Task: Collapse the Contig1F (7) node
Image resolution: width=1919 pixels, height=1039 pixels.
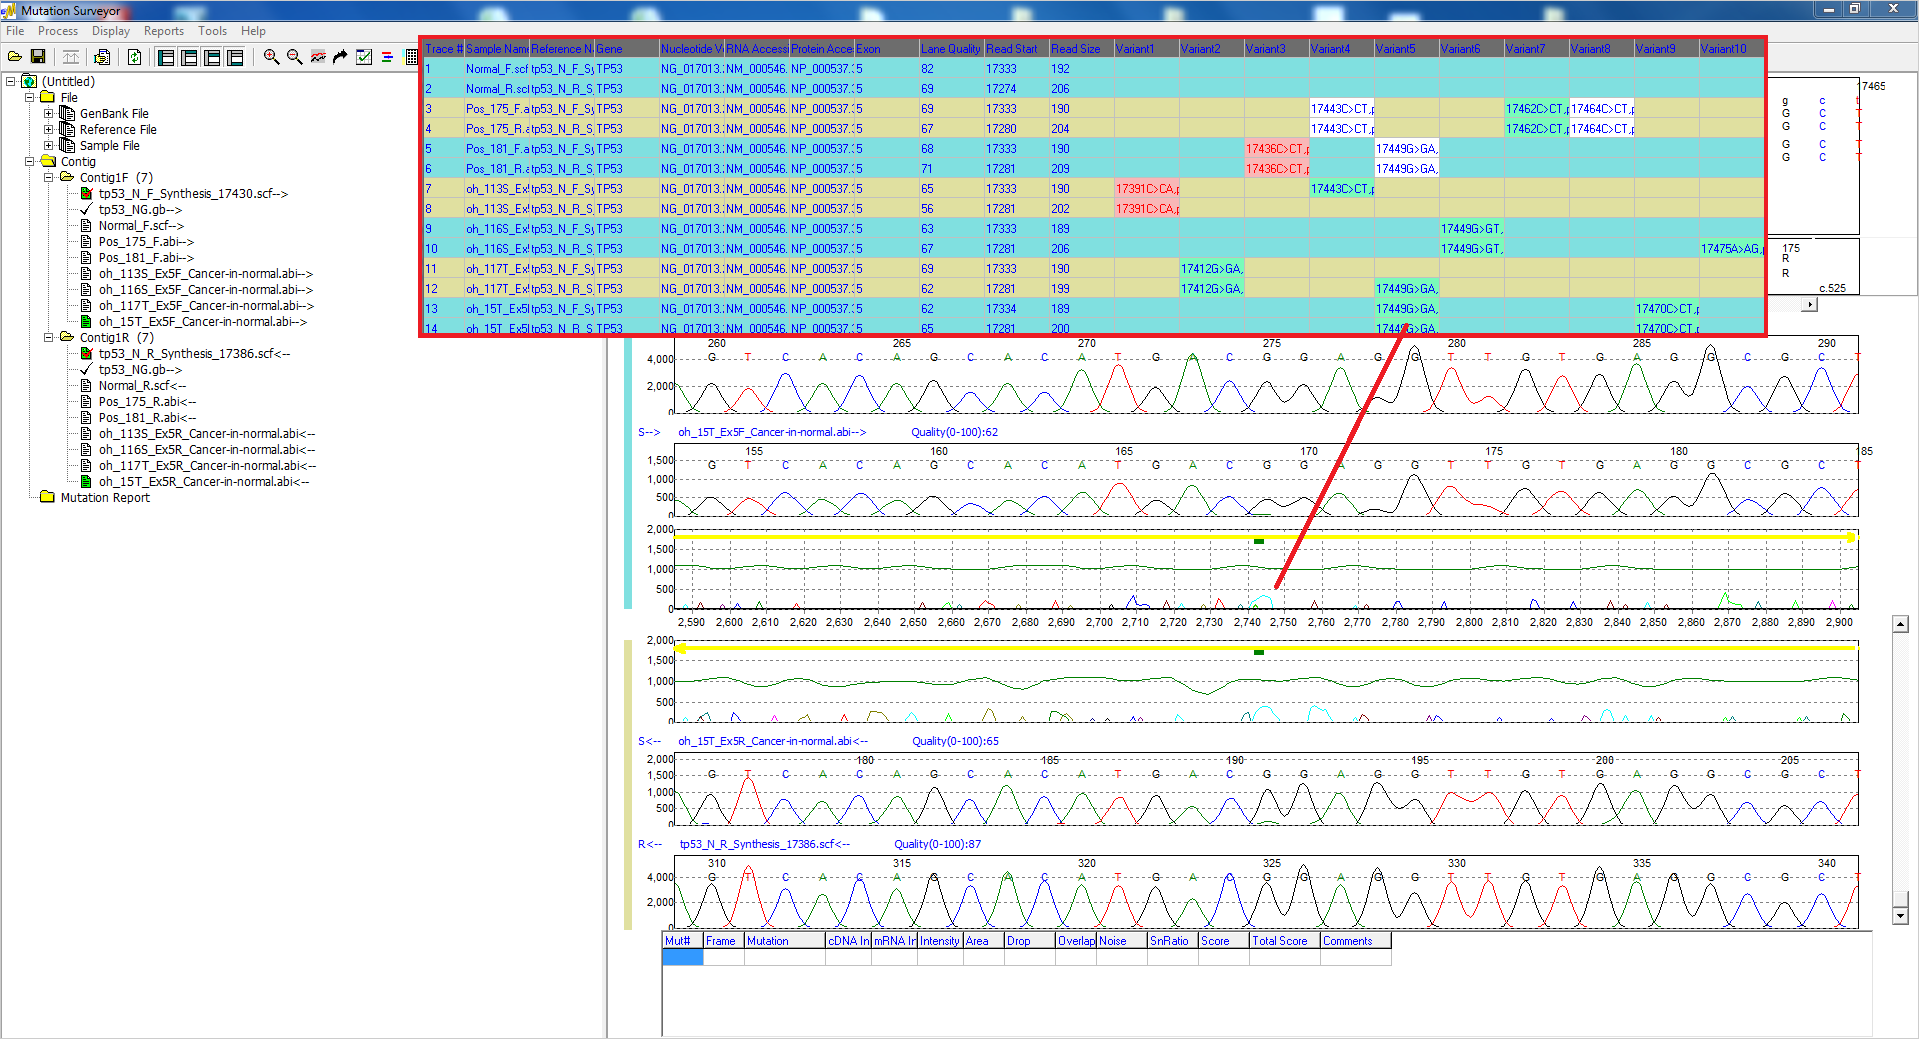Action: 48,177
